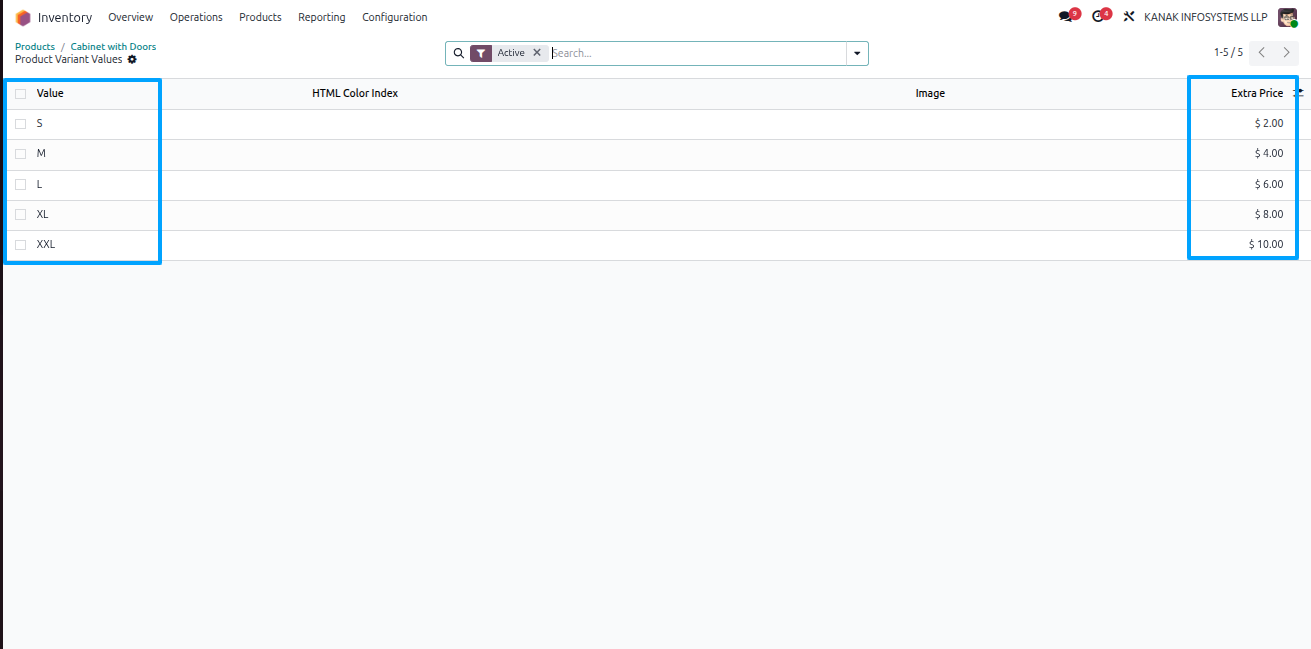Viewport: 1311px width, 649px height.
Task: Check the box for row M
Action: pyautogui.click(x=20, y=154)
